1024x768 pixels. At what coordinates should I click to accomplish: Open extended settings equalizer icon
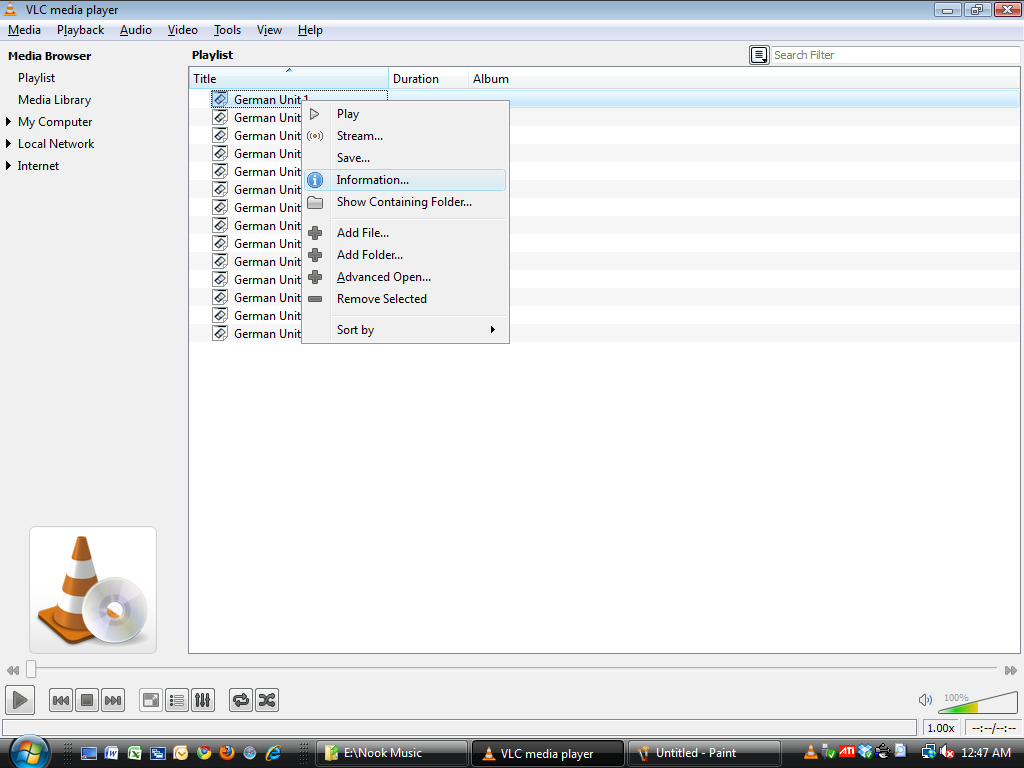click(x=202, y=700)
